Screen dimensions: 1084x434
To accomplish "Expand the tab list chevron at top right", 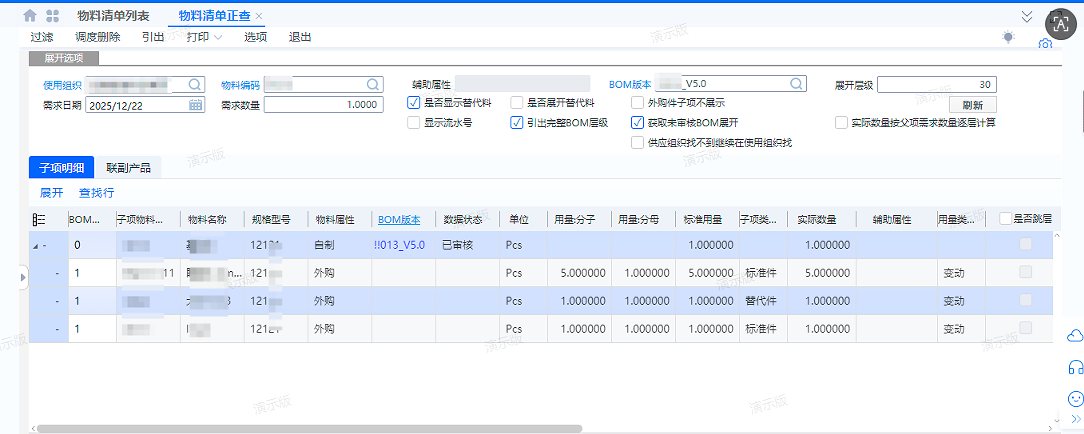I will [x=1027, y=16].
